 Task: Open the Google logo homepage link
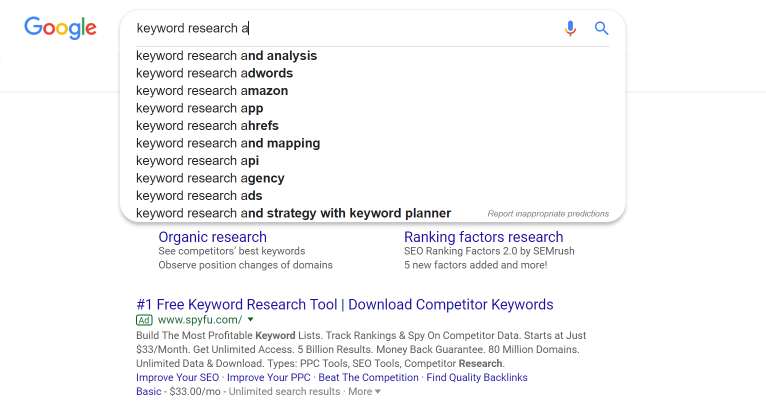point(61,28)
